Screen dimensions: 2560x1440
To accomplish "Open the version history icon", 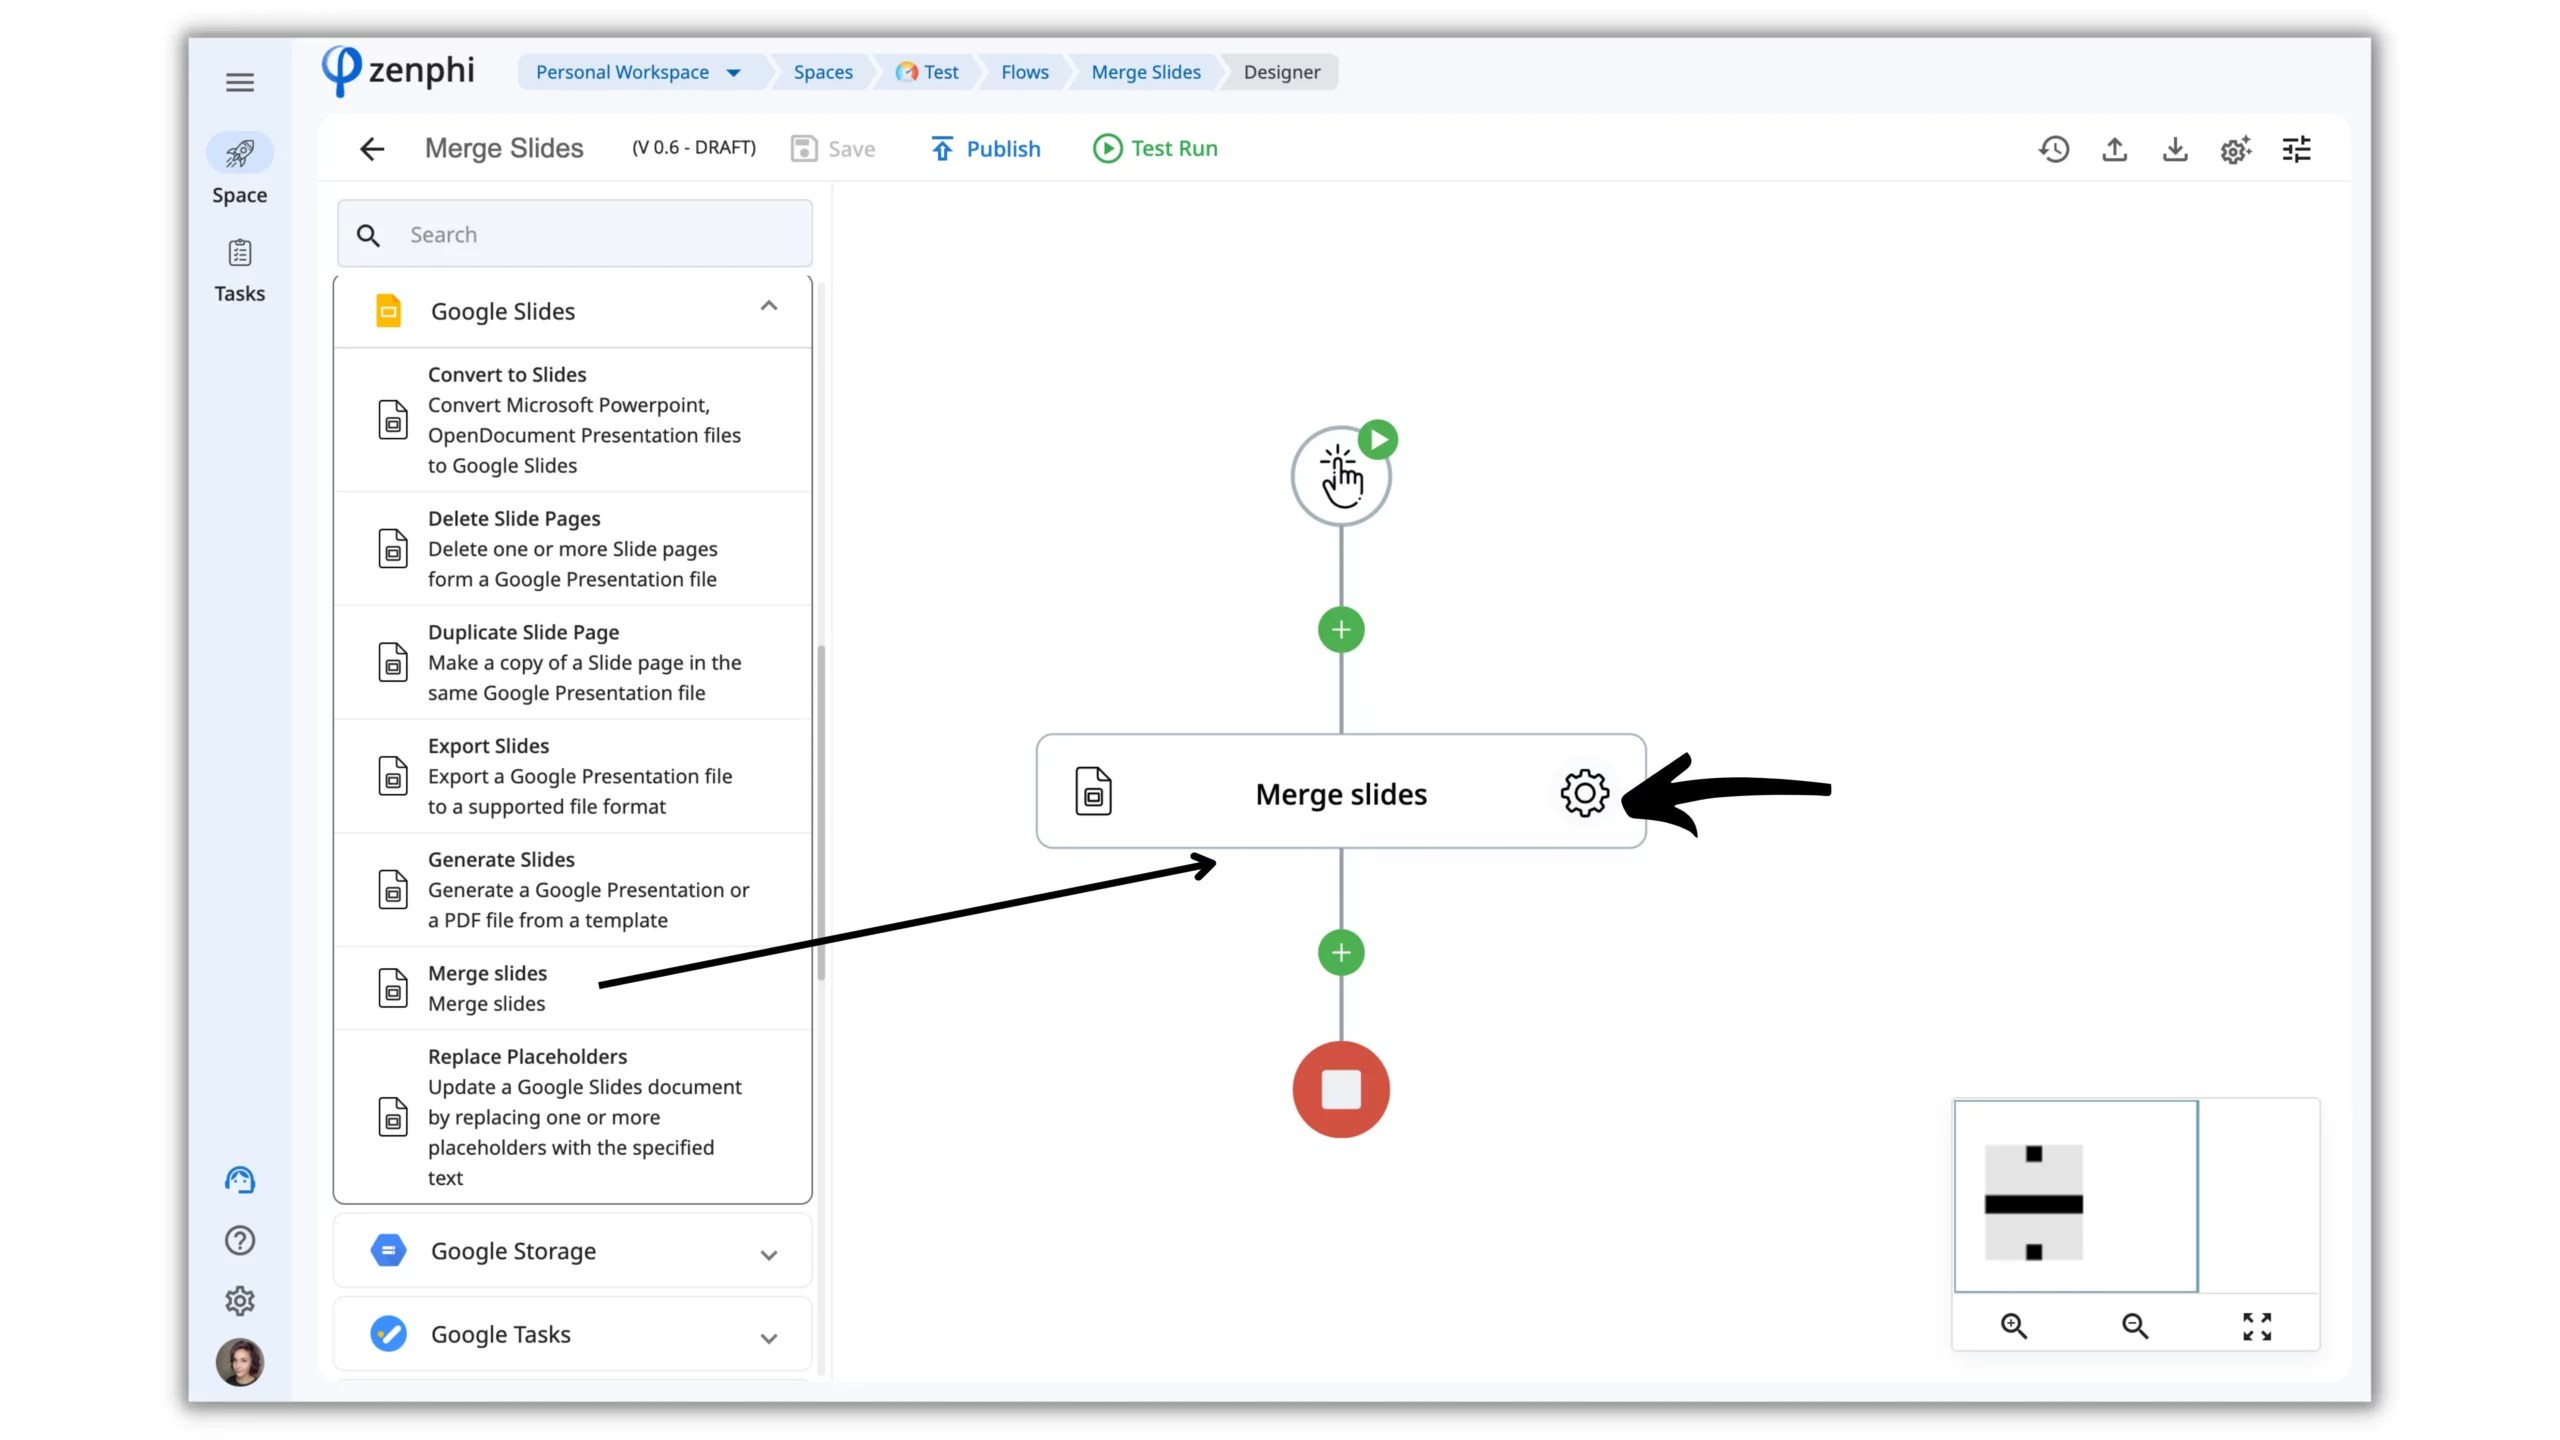I will coord(2053,148).
